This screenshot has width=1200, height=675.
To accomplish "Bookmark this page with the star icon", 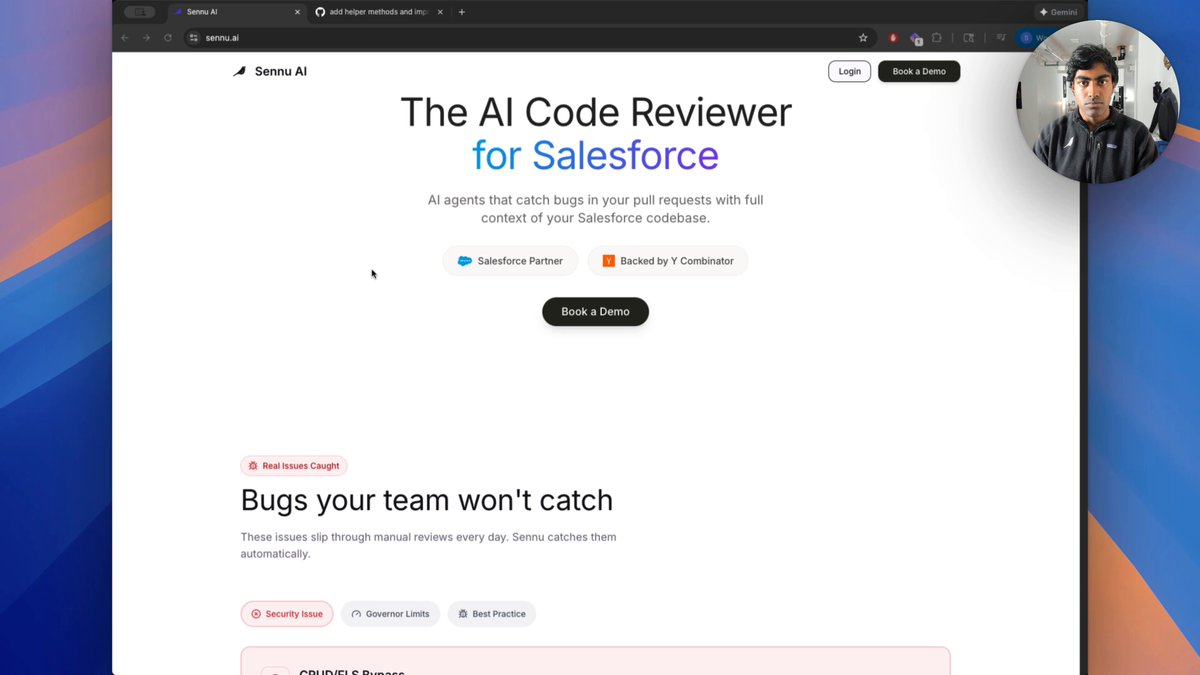I will click(863, 38).
